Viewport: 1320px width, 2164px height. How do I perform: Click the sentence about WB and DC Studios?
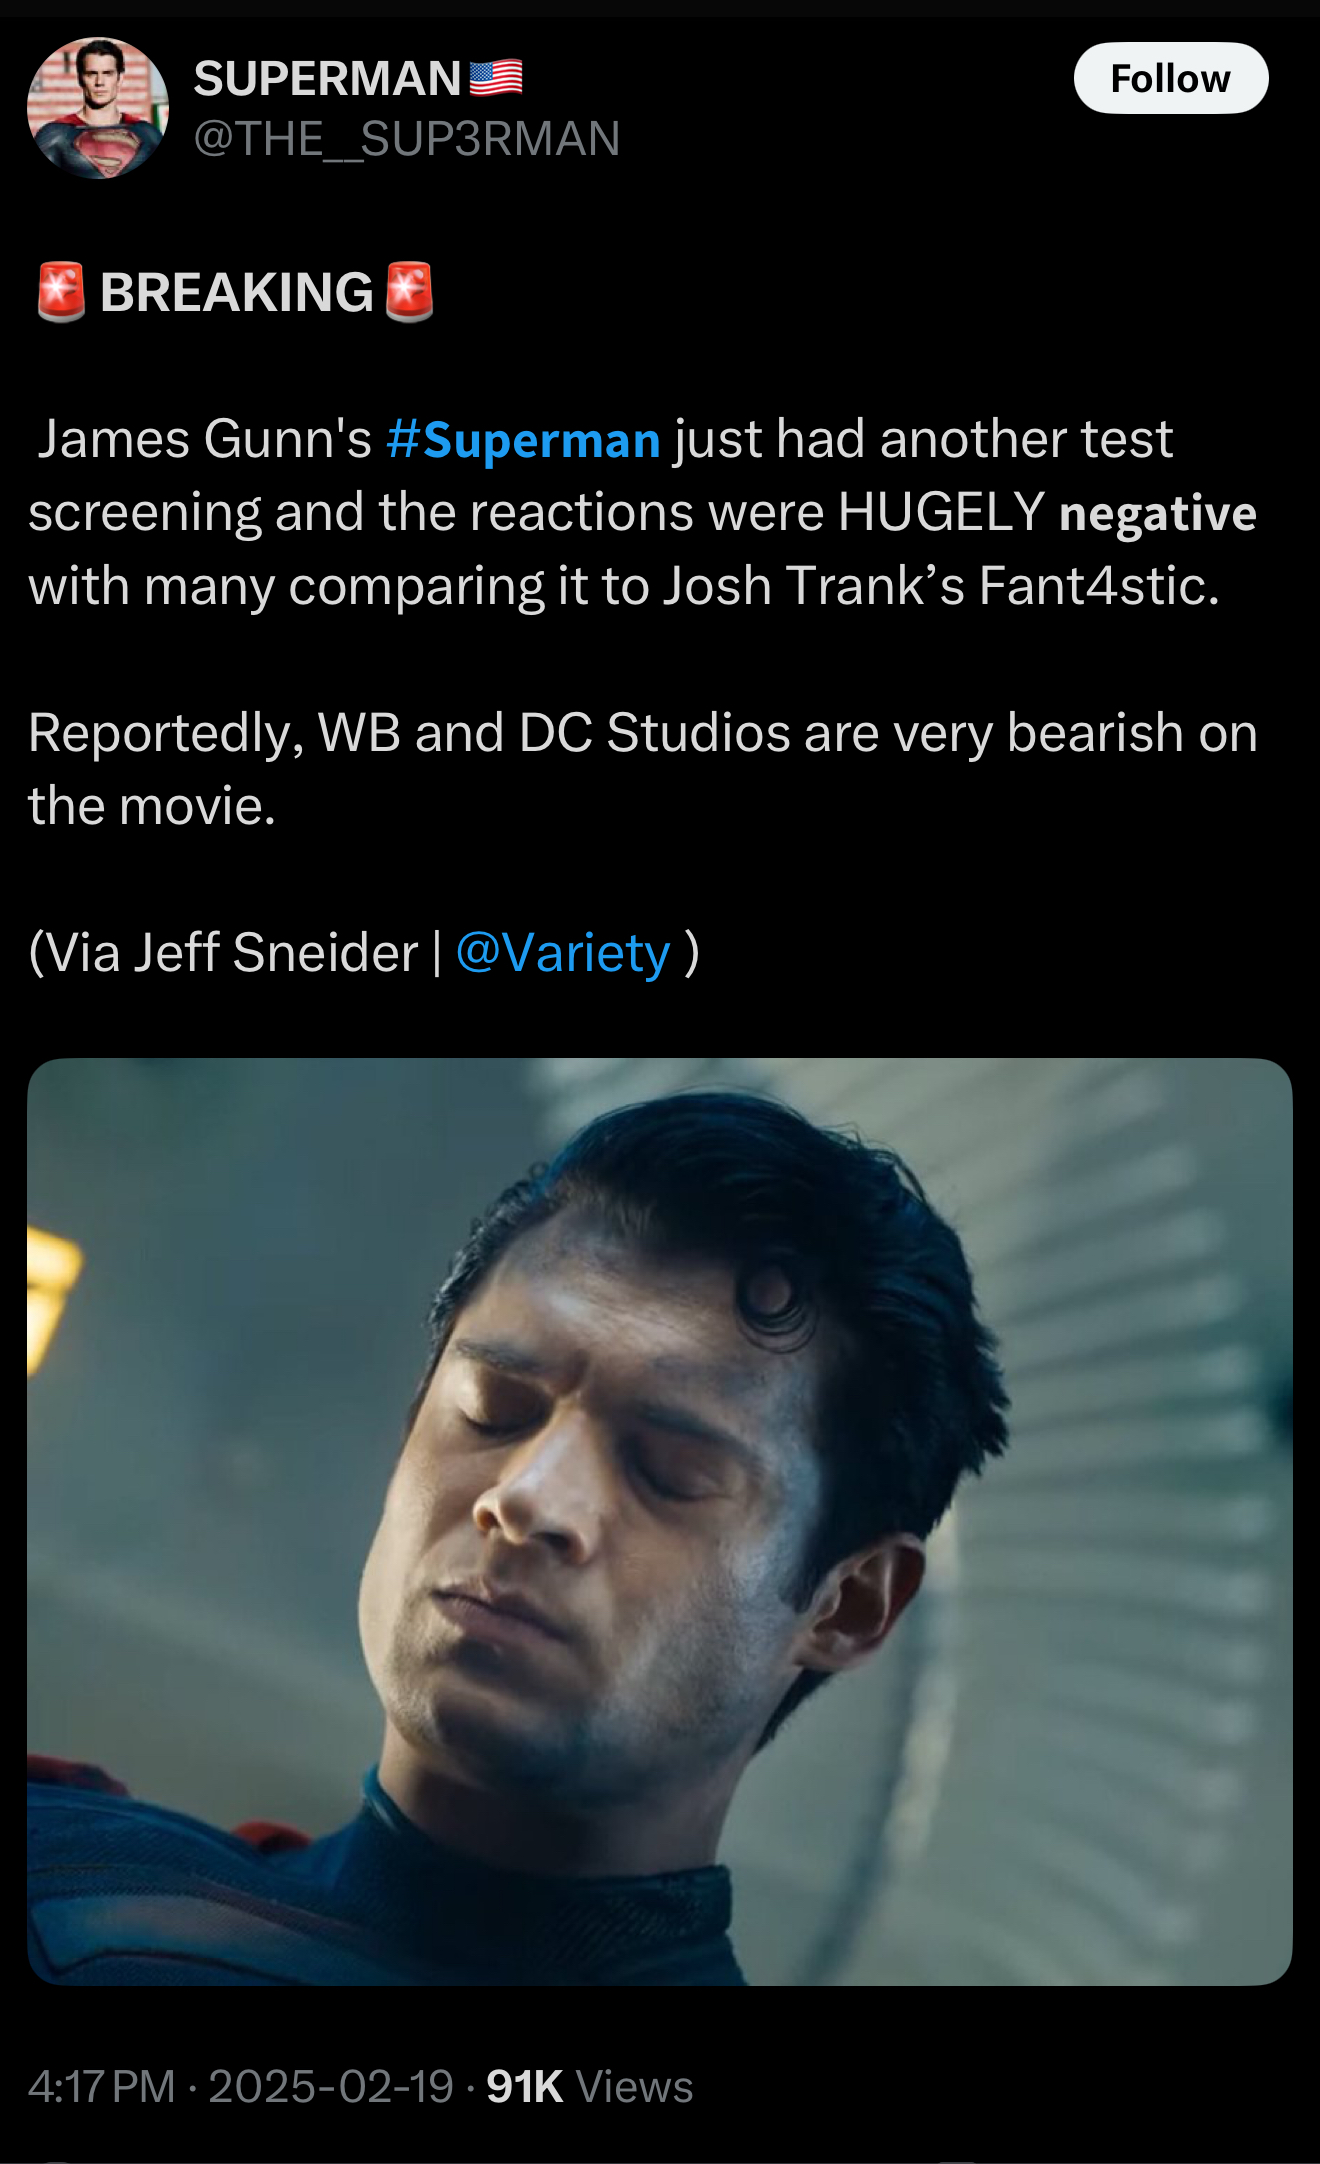642,769
